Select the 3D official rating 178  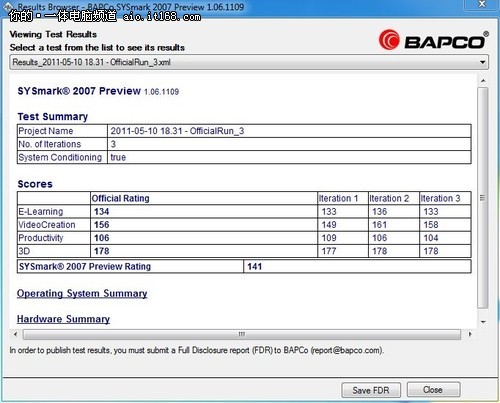click(x=102, y=251)
